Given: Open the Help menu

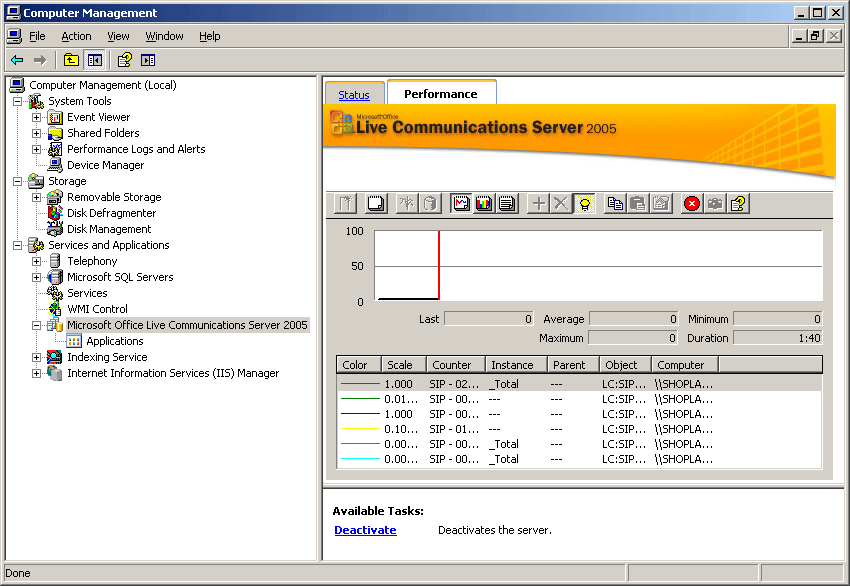Looking at the screenshot, I should tap(209, 36).
